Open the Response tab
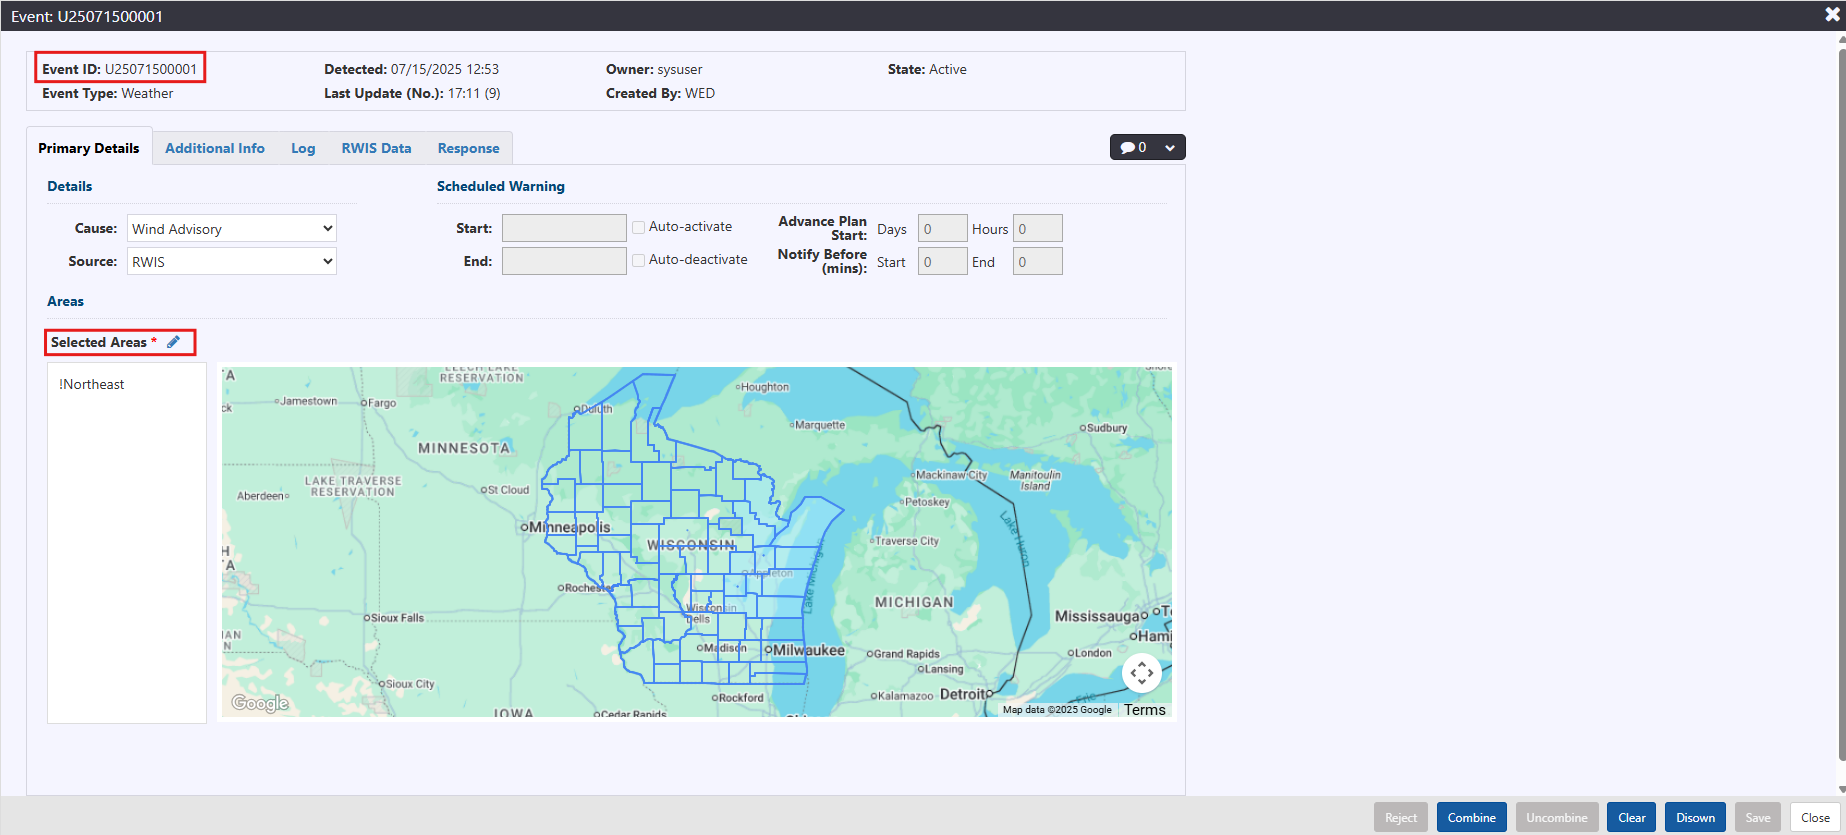1846x835 pixels. (x=468, y=148)
